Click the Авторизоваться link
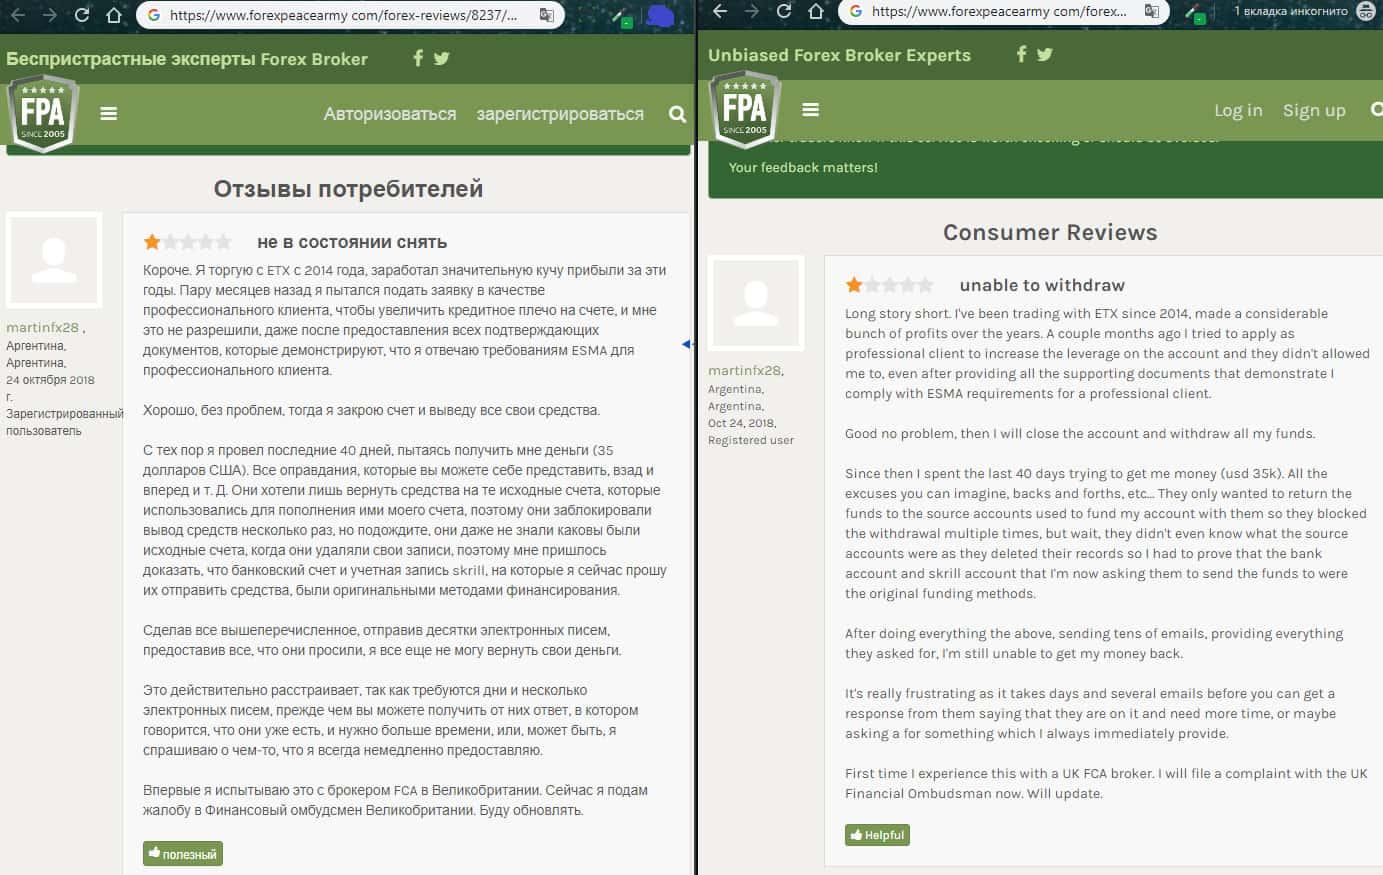Image resolution: width=1383 pixels, height=875 pixels. click(x=390, y=114)
